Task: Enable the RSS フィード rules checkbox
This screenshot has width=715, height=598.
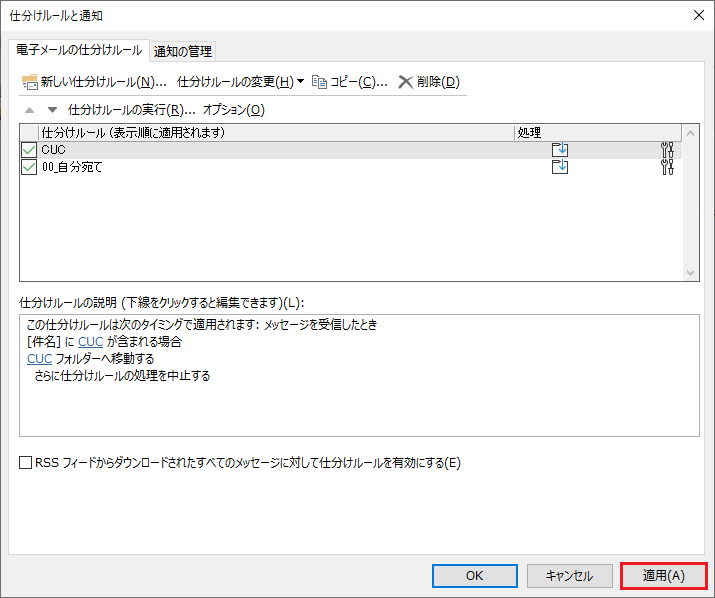Action: click(26, 463)
